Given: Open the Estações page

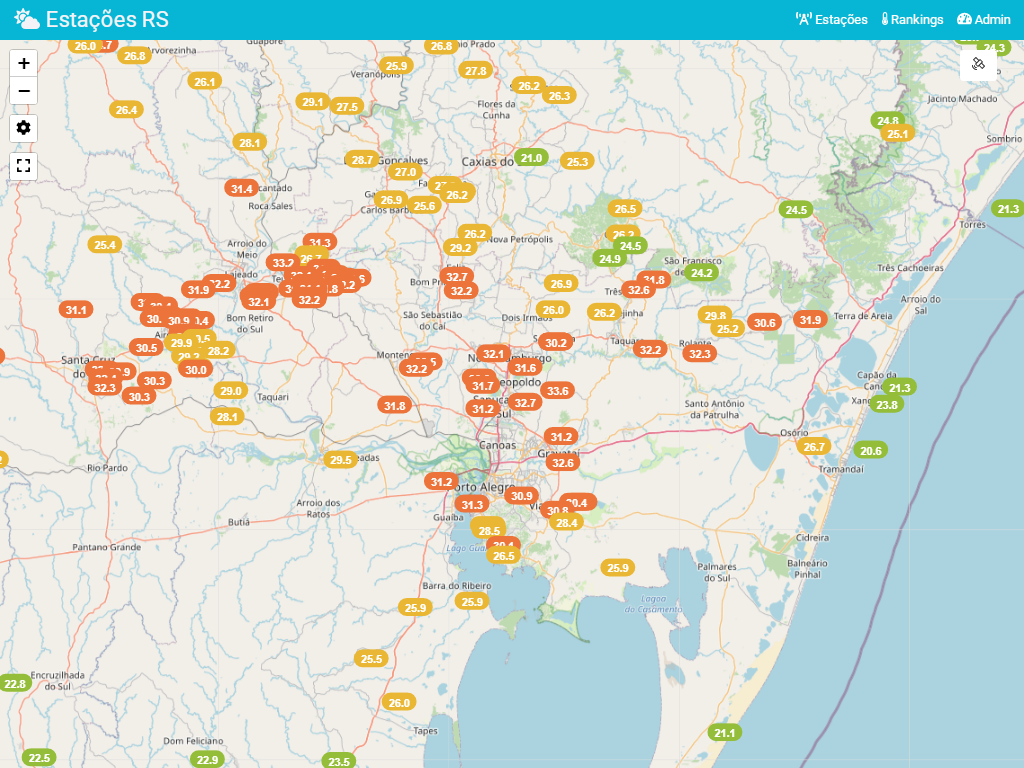Looking at the screenshot, I should [831, 20].
